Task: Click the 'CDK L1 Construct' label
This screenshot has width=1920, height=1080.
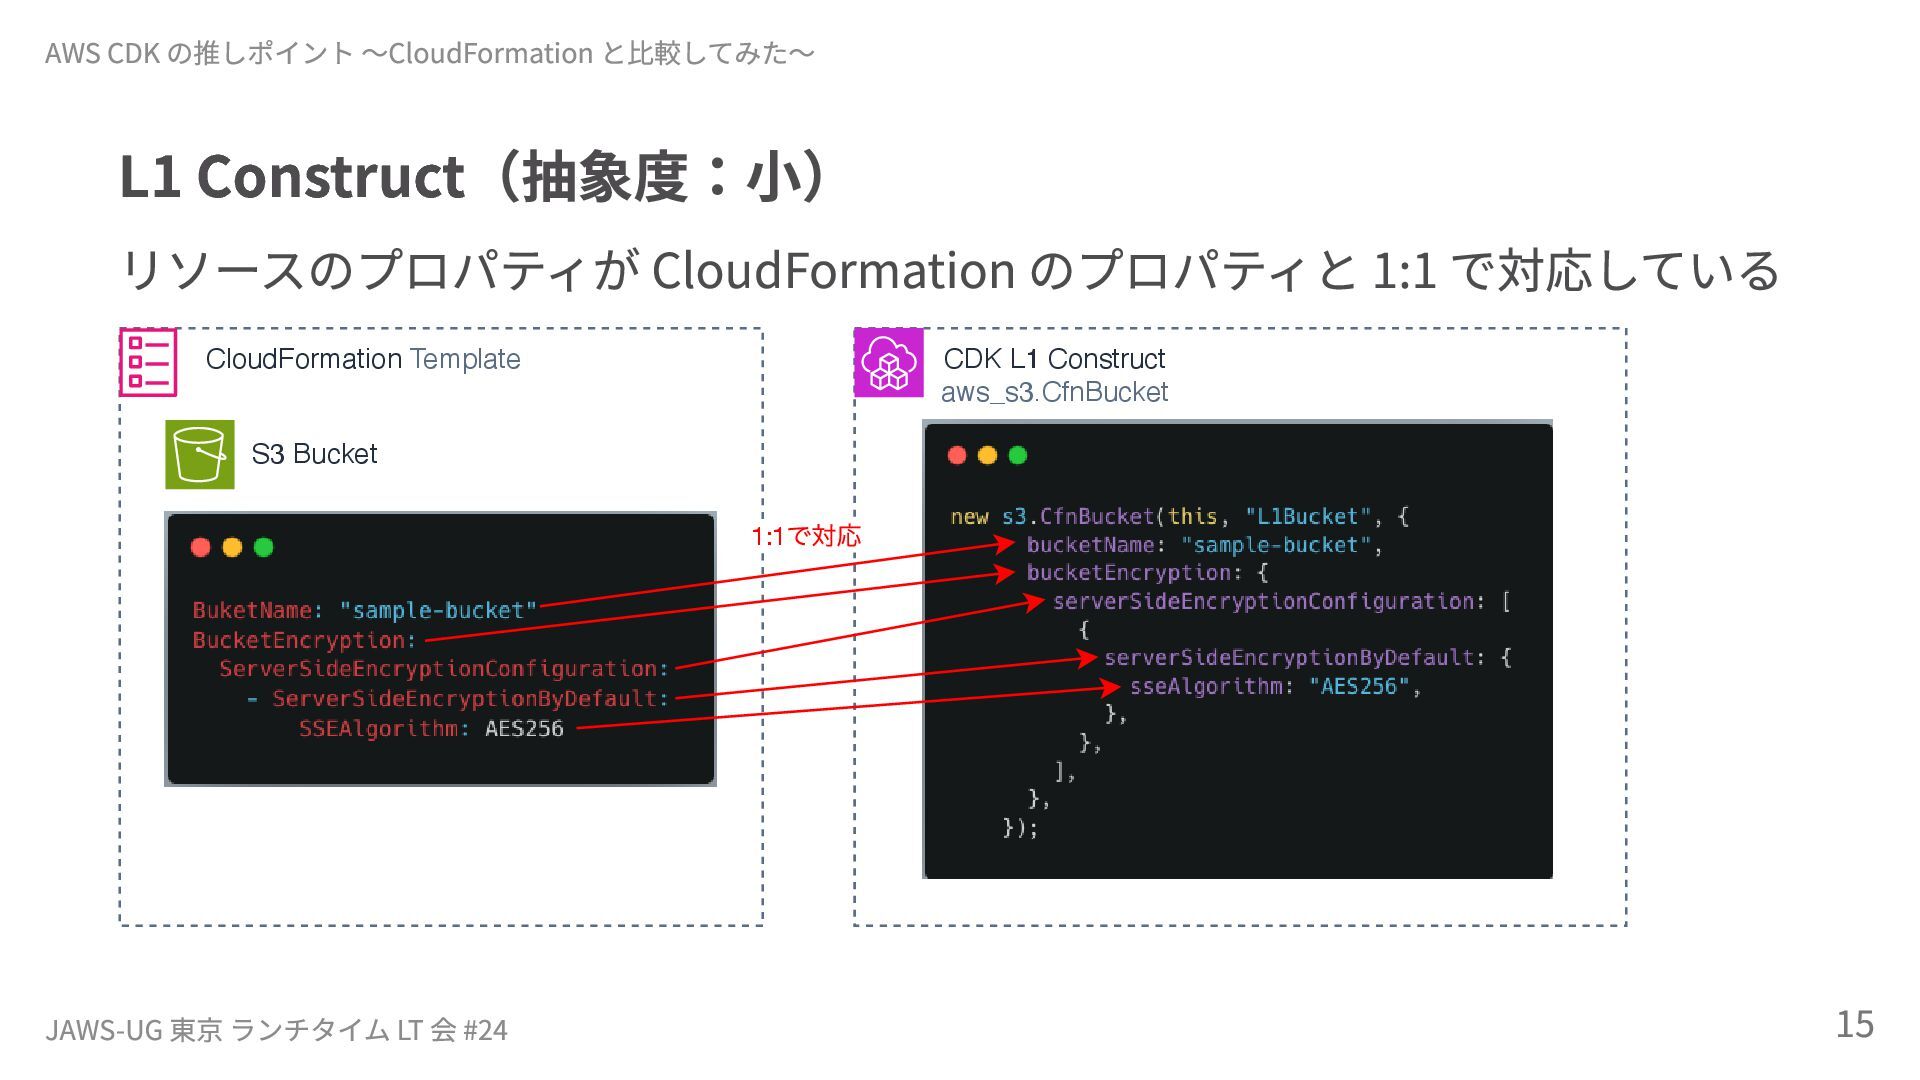Action: pos(1054,359)
